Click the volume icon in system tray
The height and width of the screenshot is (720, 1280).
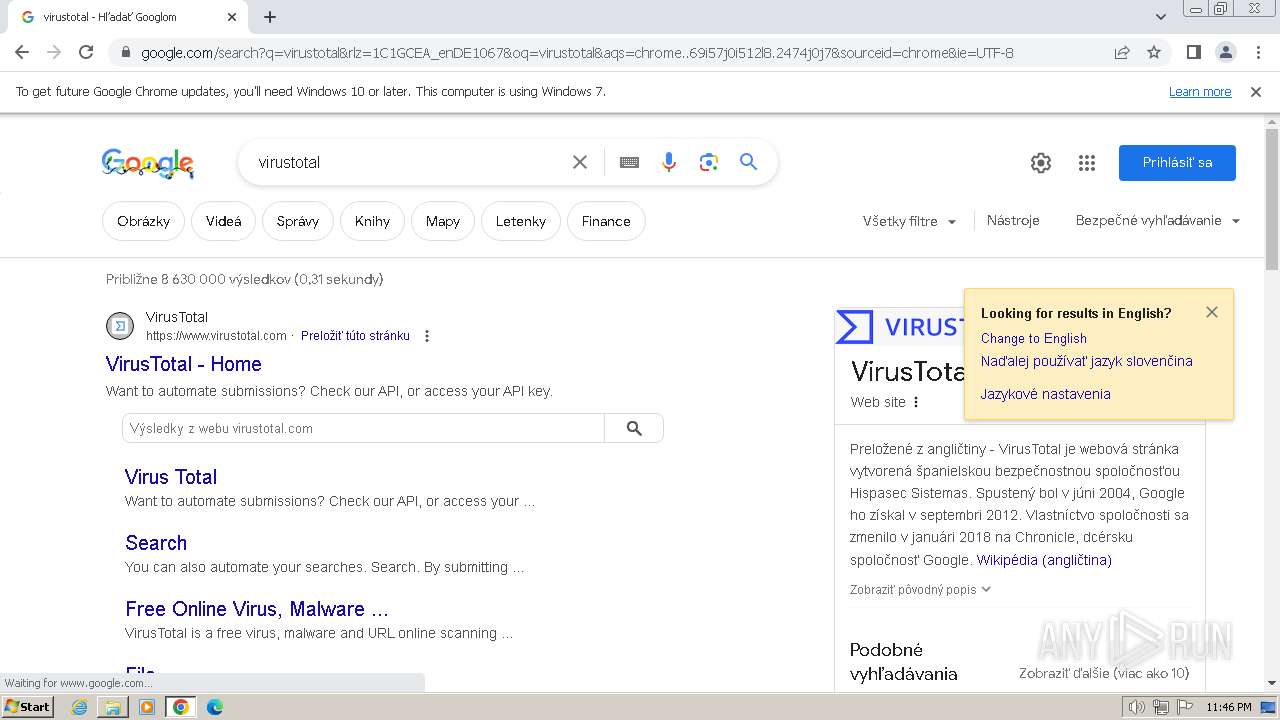(x=1137, y=707)
